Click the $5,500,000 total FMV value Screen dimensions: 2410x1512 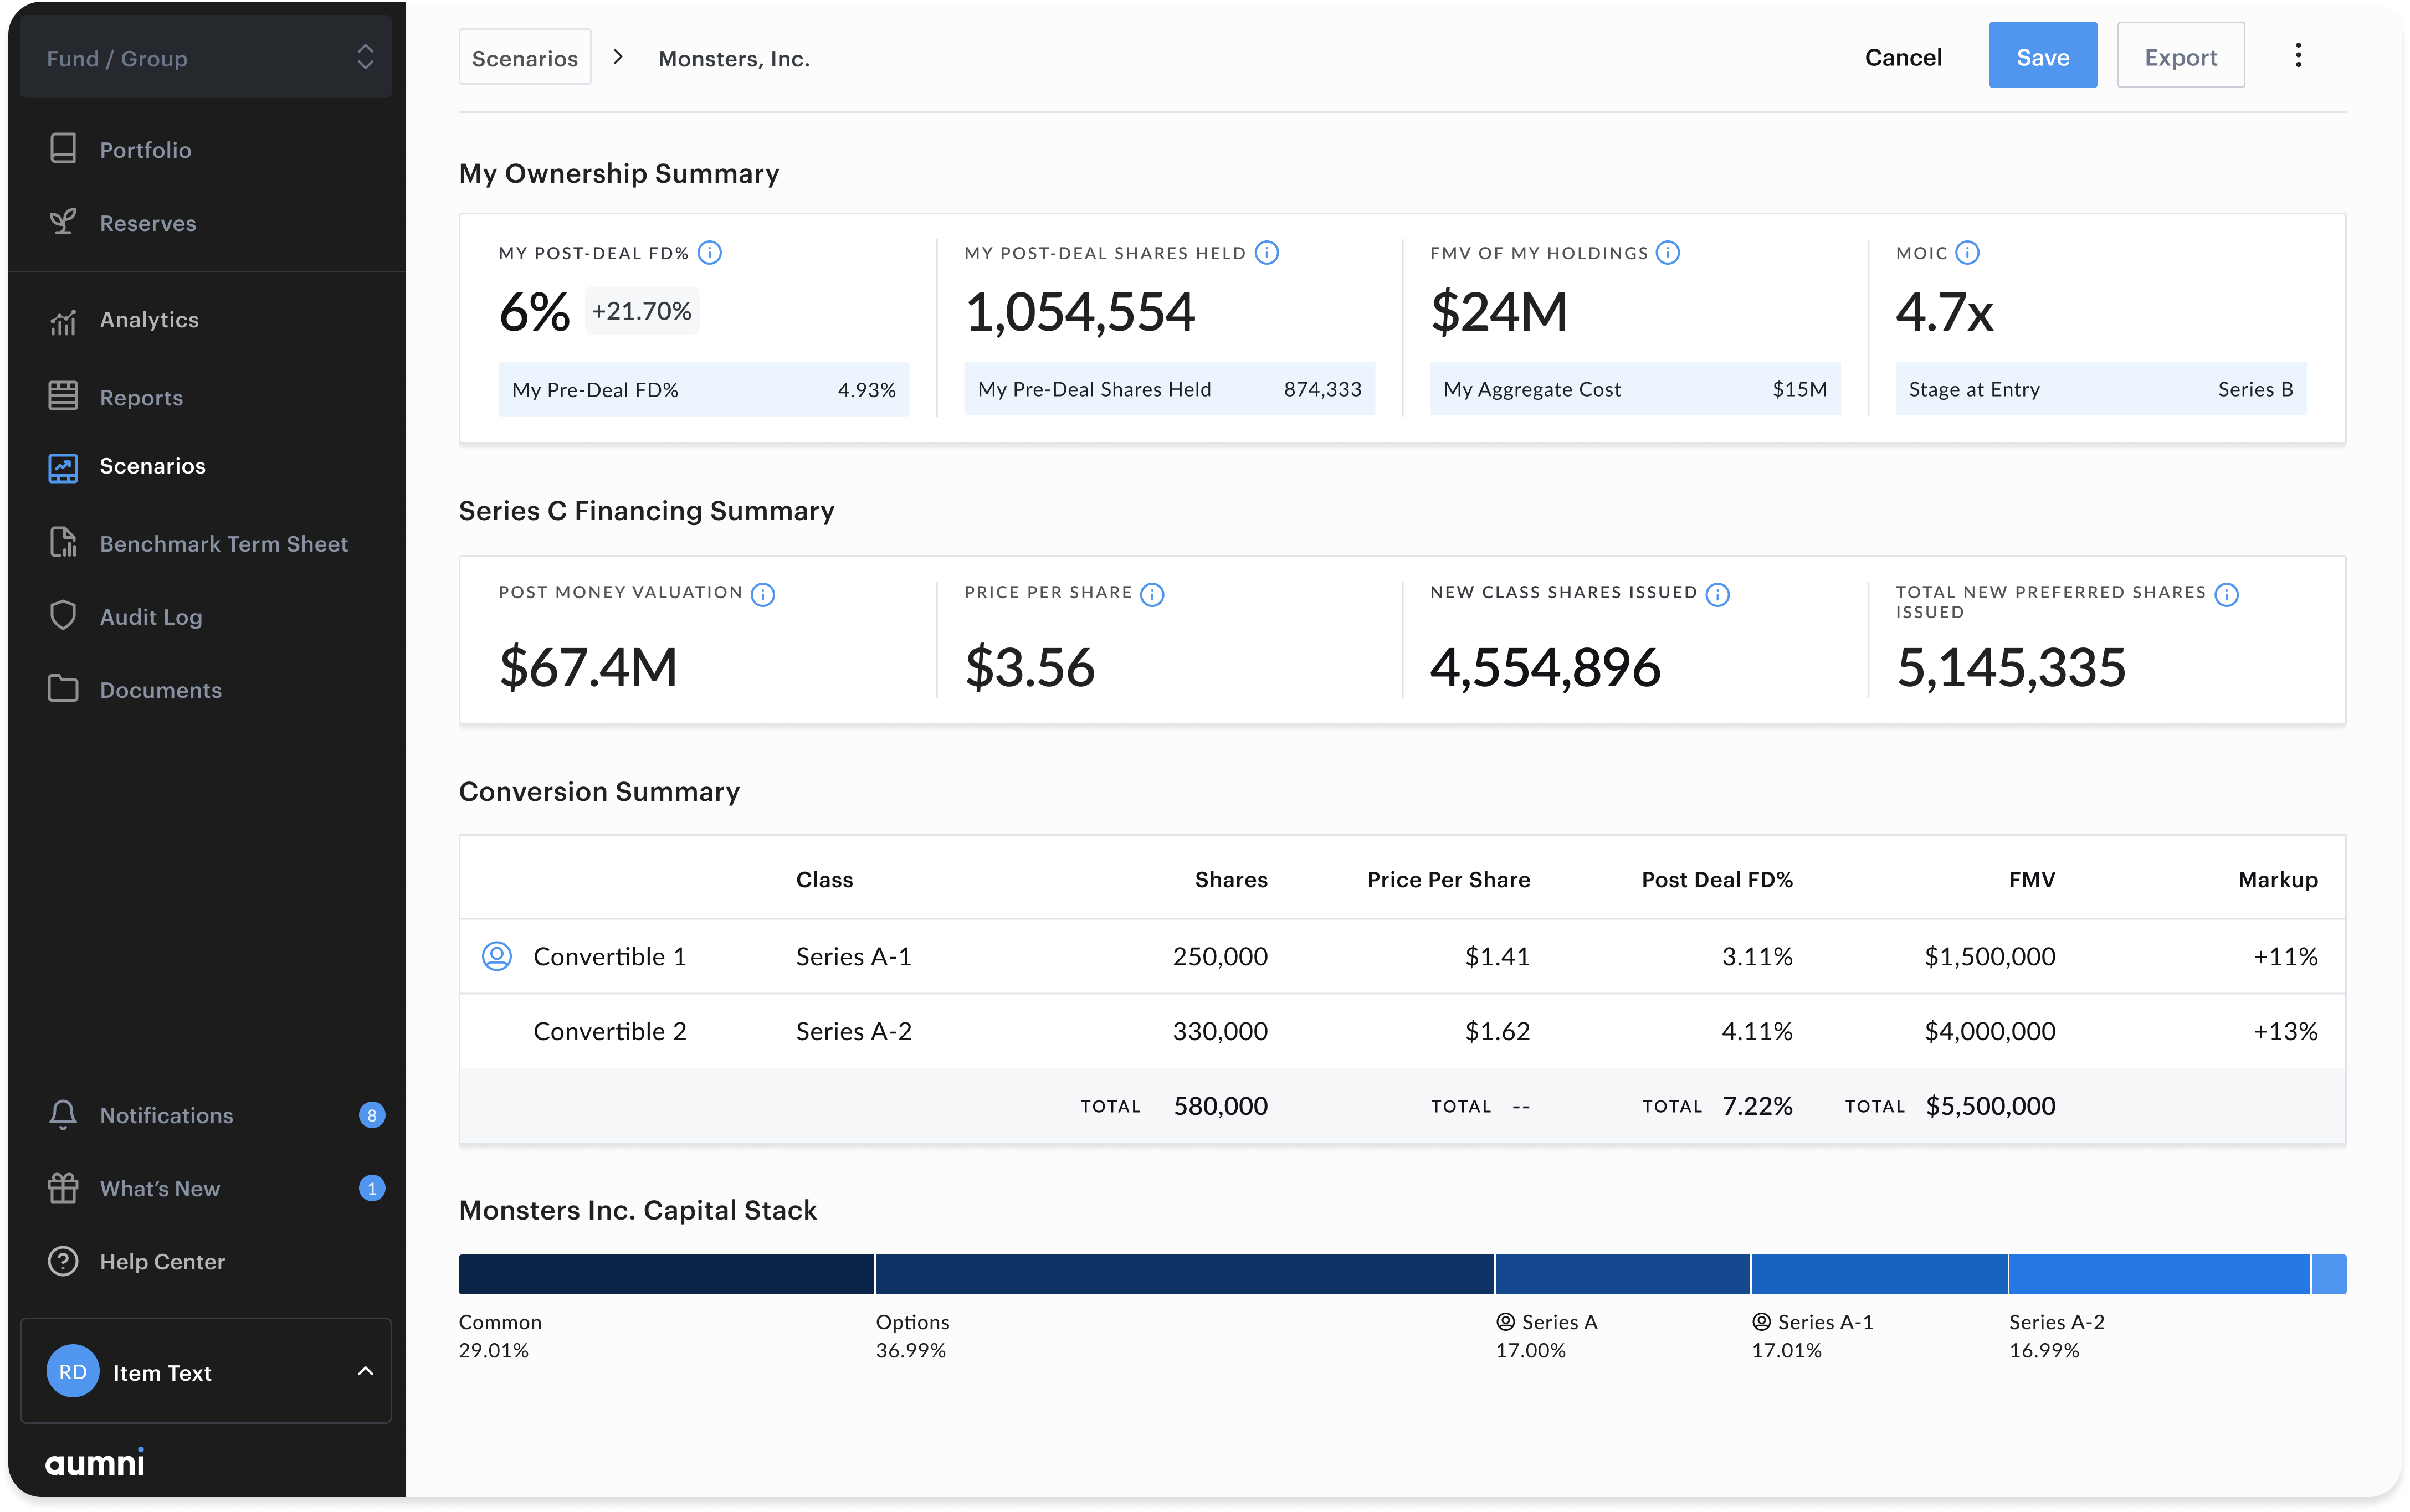tap(1990, 1106)
